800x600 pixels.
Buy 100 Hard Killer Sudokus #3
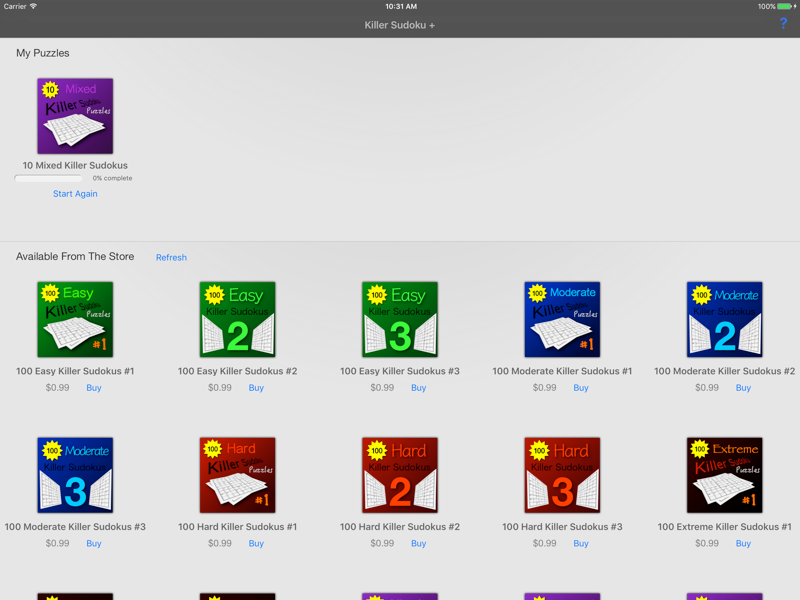tap(581, 543)
